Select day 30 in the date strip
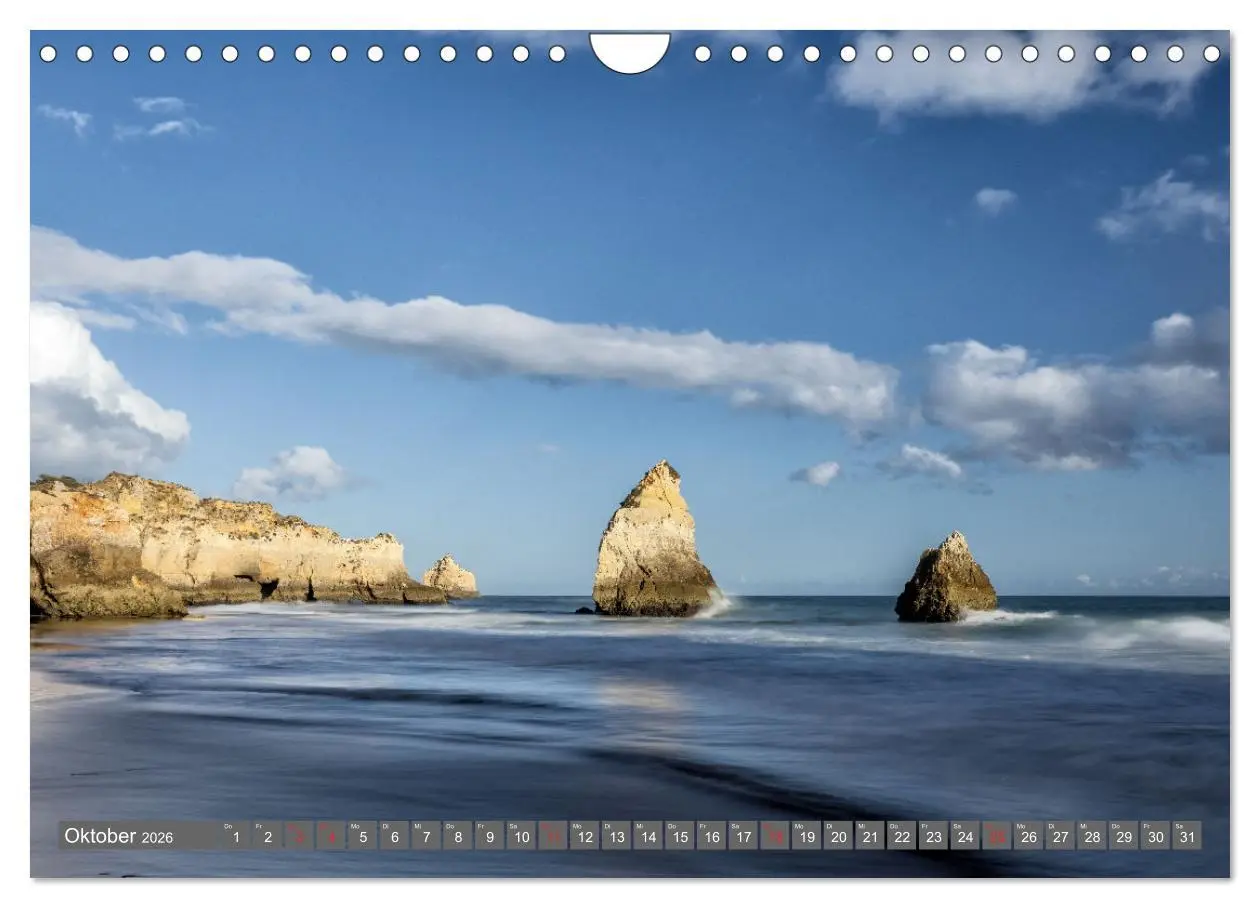The width and height of the screenshot is (1260, 908). (x=1155, y=836)
